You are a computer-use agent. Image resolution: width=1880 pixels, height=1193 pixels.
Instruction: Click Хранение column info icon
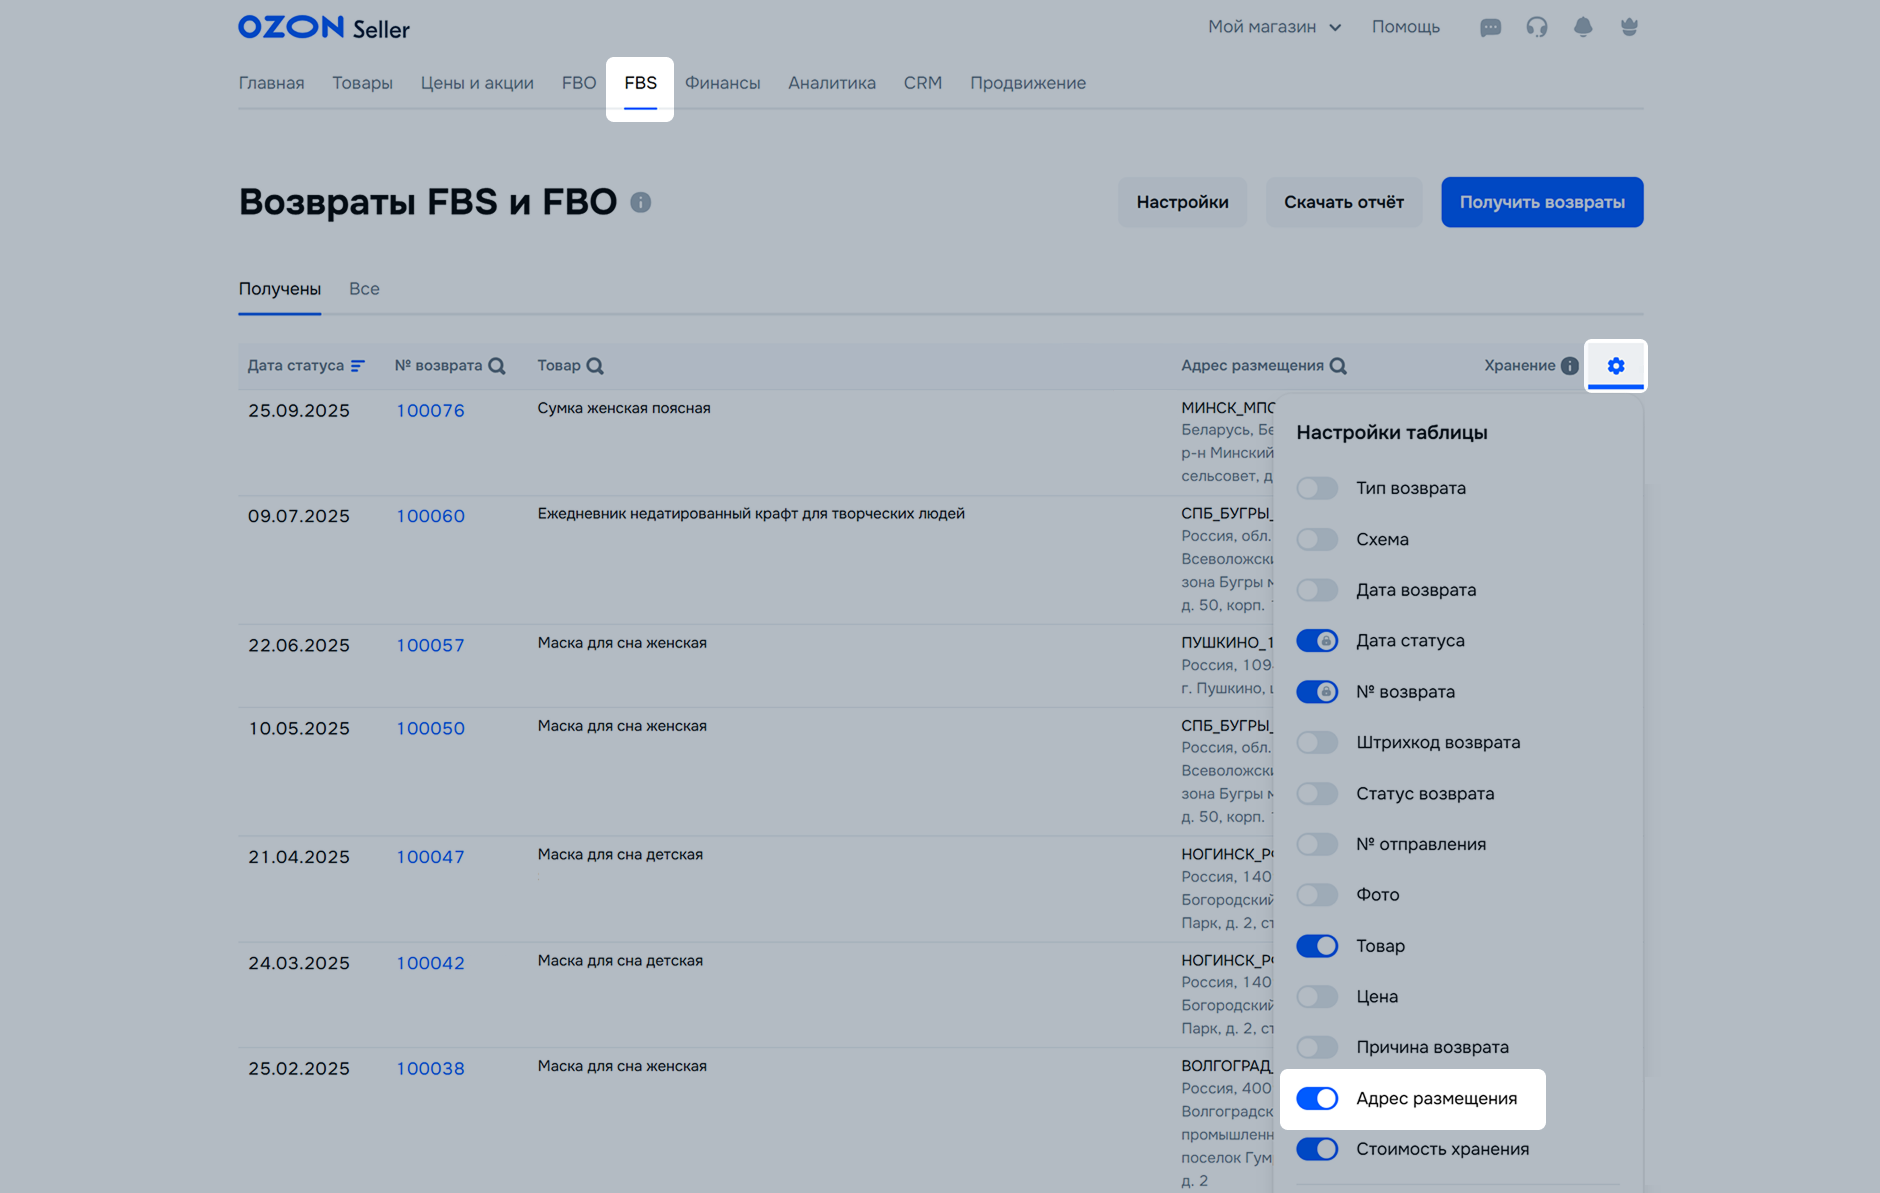[1570, 366]
